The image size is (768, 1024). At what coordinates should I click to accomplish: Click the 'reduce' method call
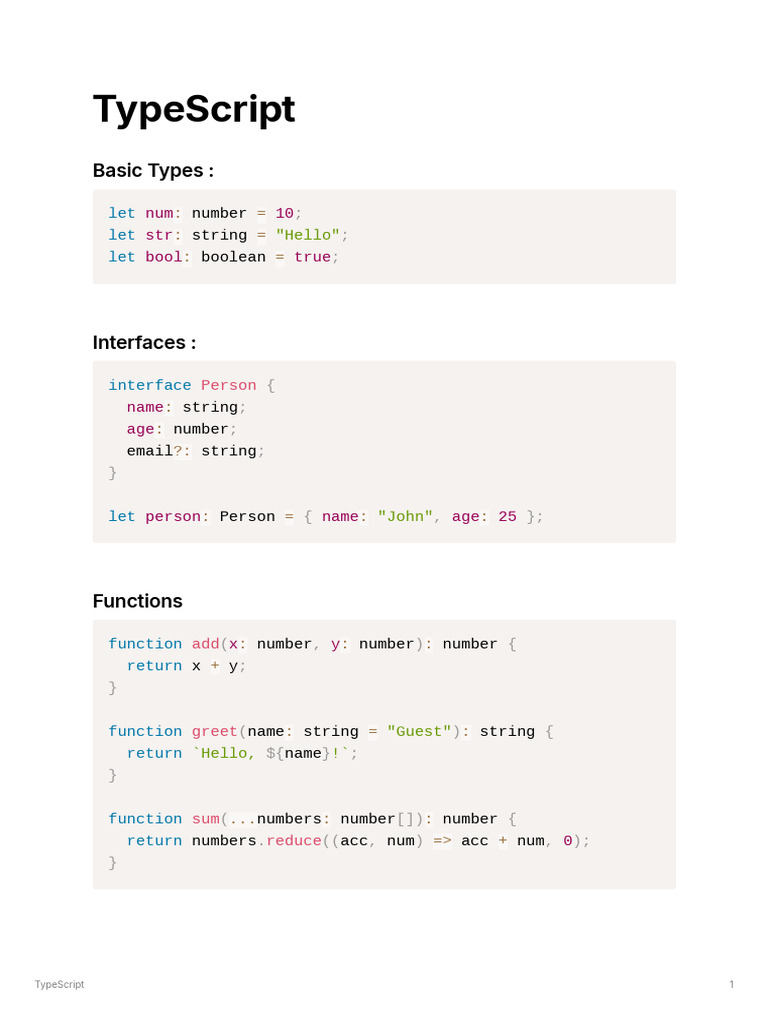294,841
